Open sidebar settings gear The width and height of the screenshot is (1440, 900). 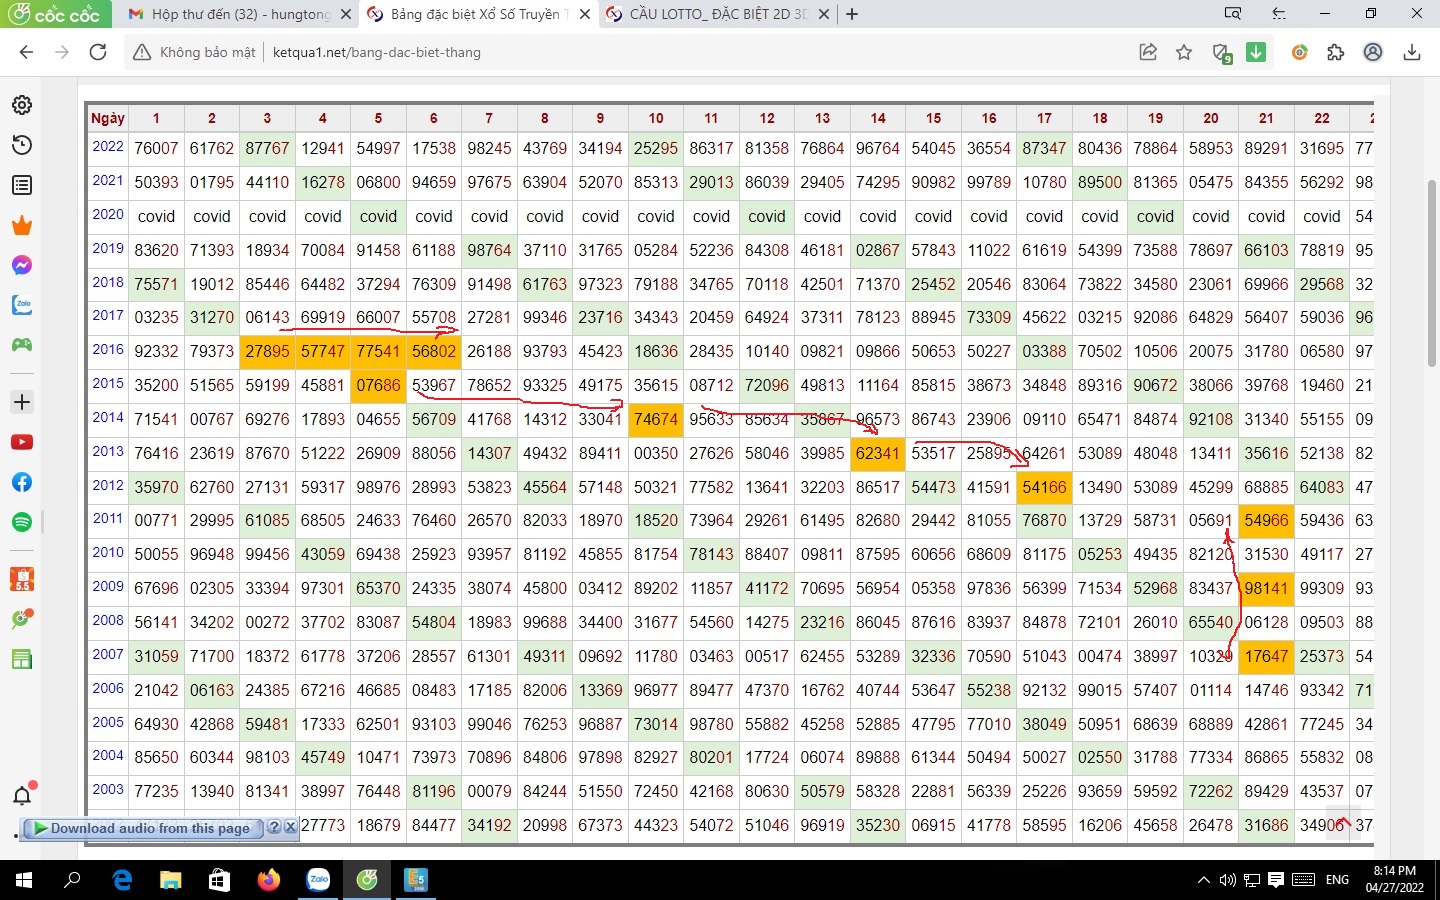pos(22,105)
